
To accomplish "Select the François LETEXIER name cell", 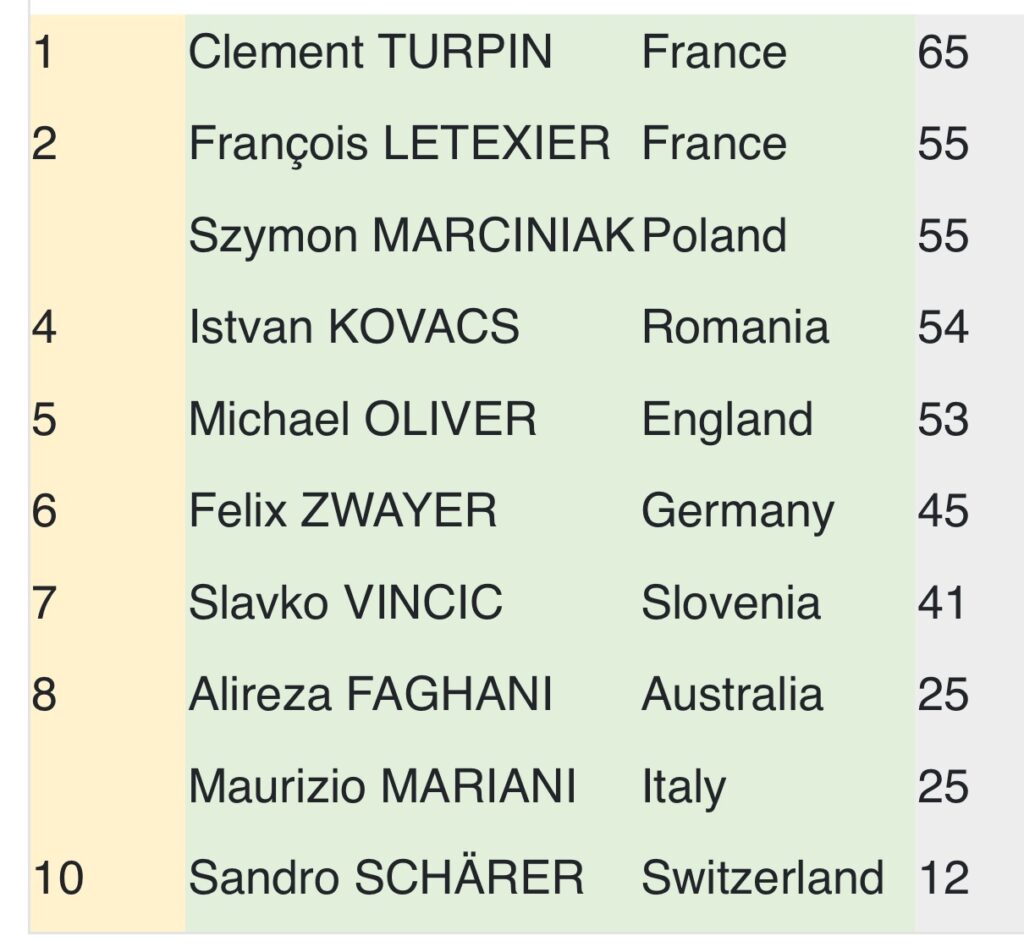I will [399, 144].
